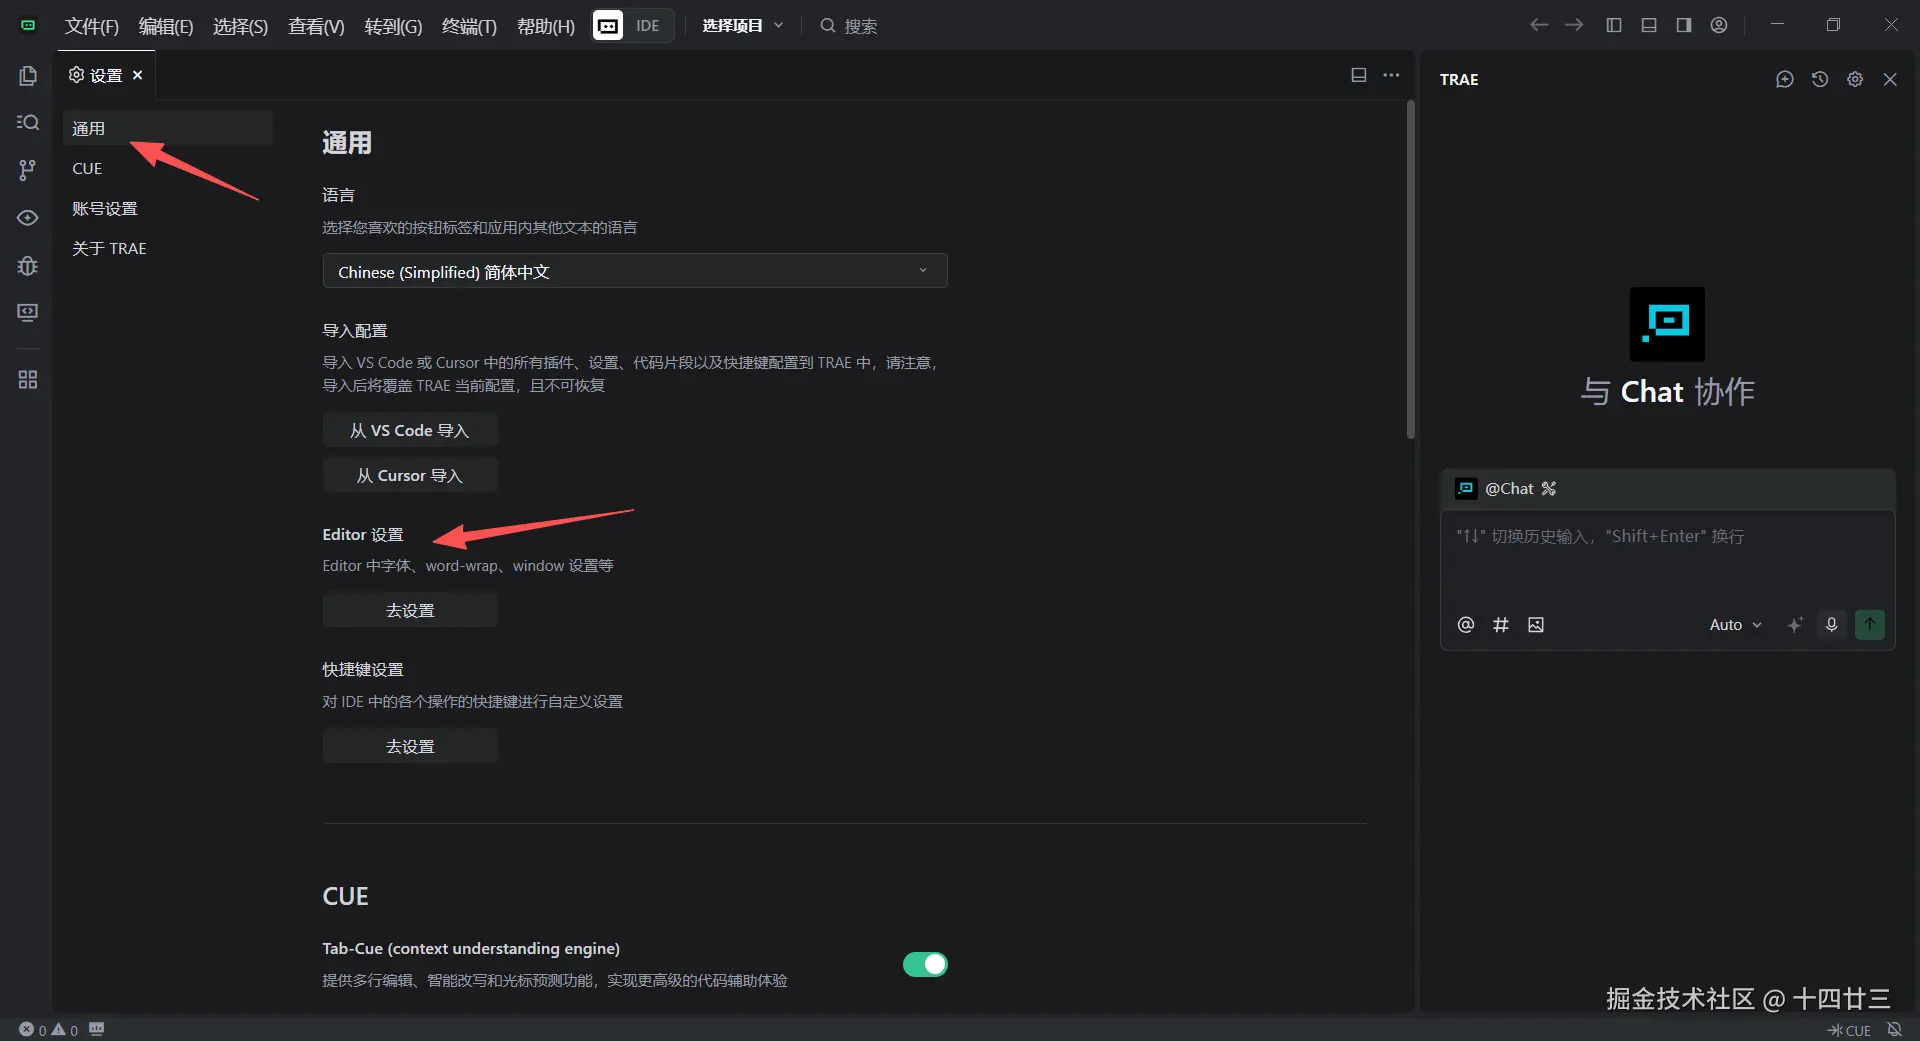This screenshot has width=1920, height=1041.
Task: Toggle the primary left sidebar layout
Action: 1614,25
